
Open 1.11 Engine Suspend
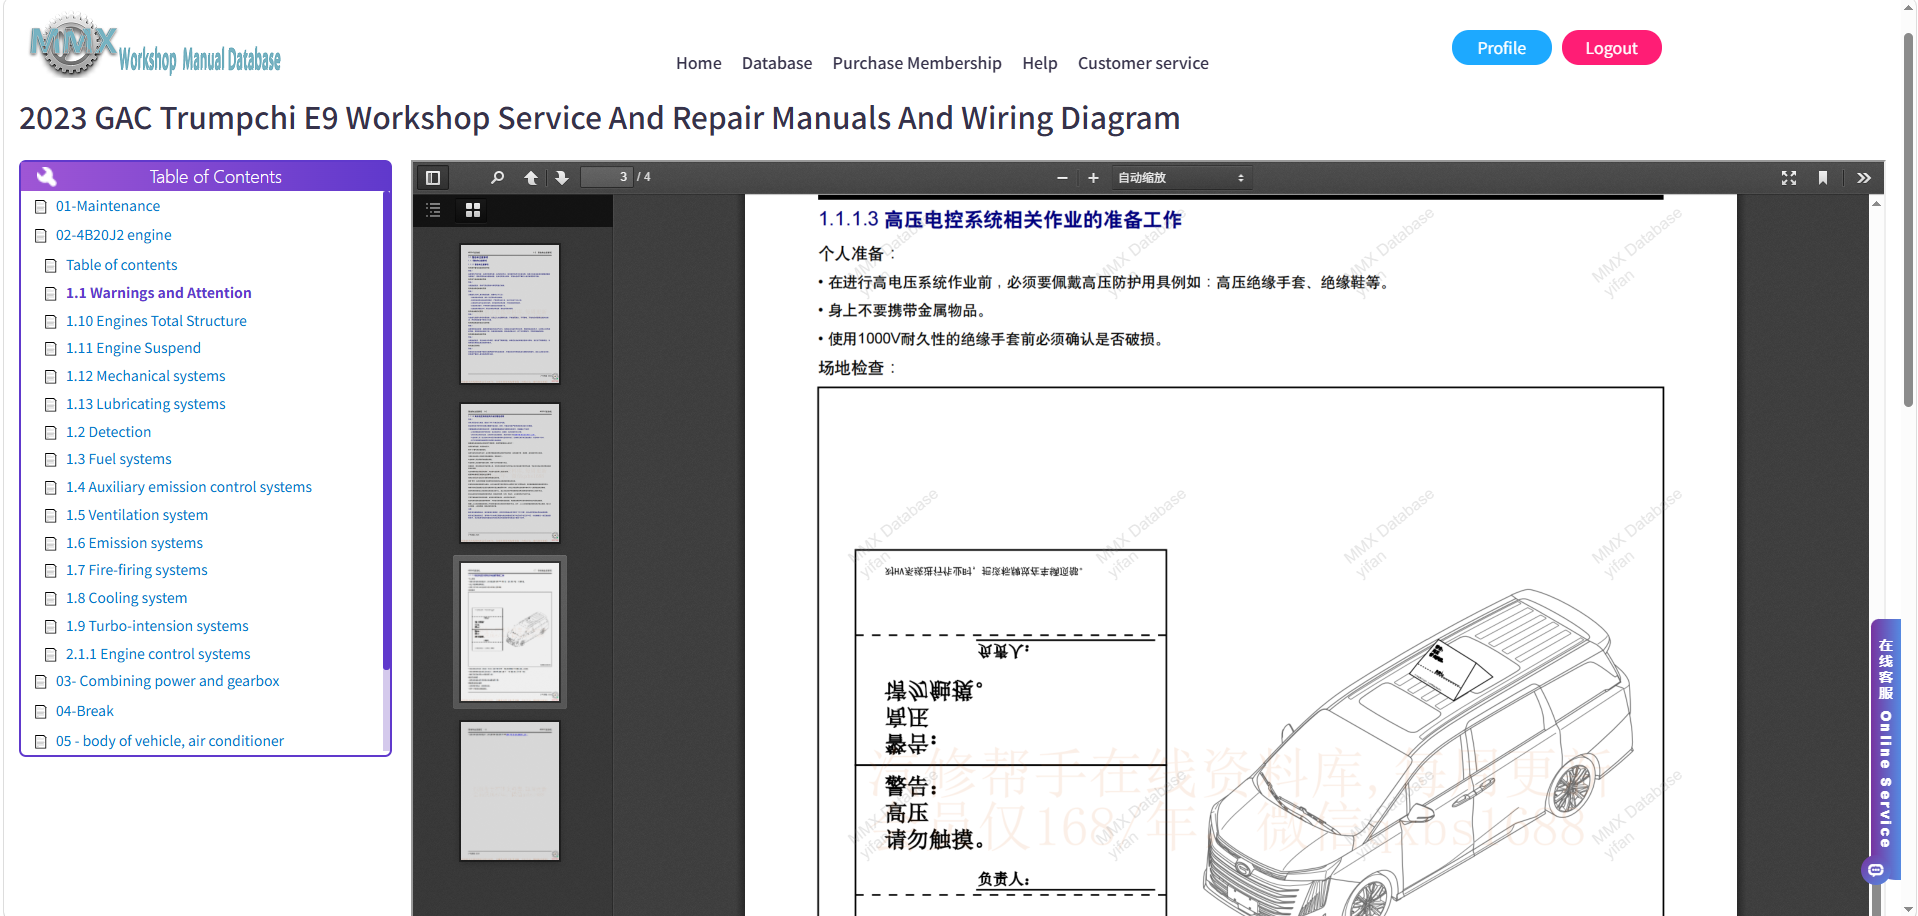click(x=133, y=348)
